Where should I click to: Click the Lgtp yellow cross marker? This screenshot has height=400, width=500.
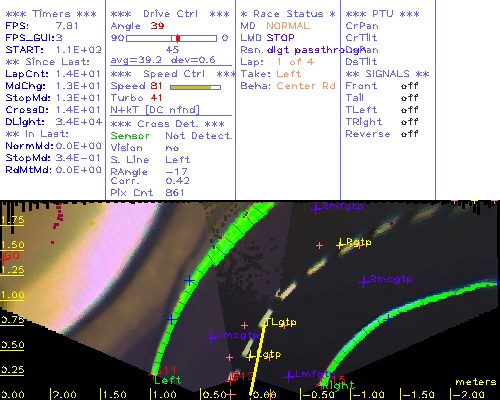coord(251,356)
